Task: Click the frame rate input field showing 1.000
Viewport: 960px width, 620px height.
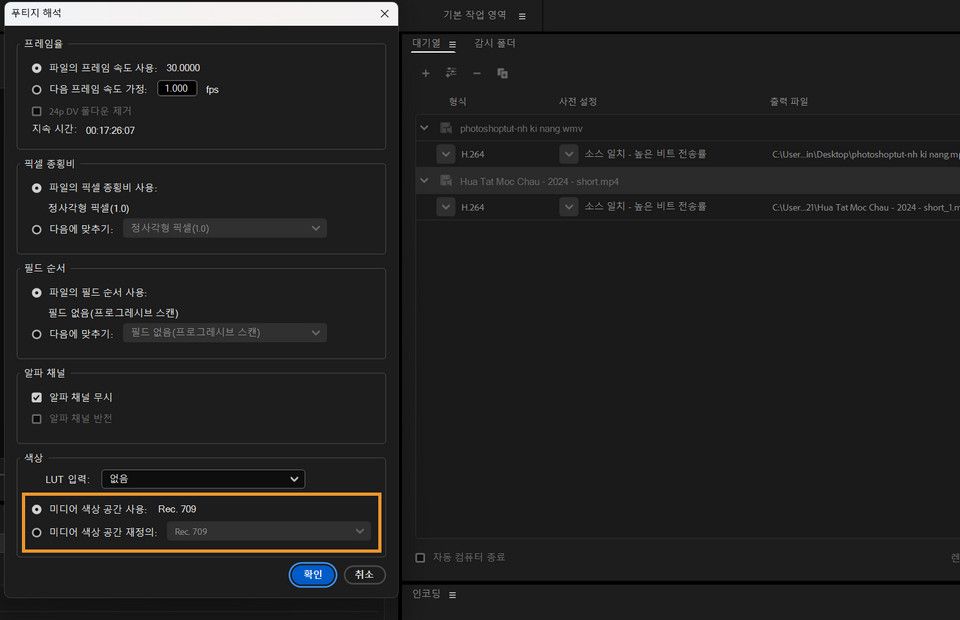Action: (x=177, y=88)
